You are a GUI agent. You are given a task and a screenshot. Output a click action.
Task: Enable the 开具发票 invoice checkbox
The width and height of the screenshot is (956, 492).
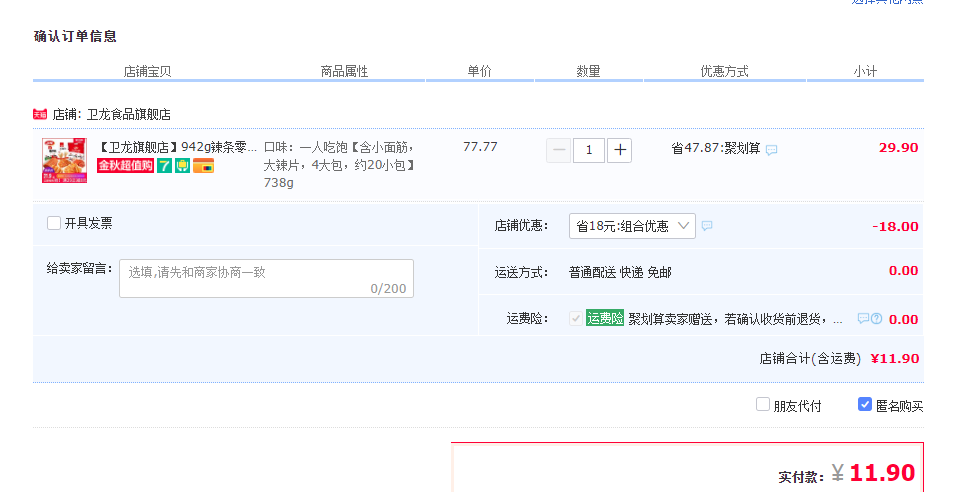coord(54,223)
